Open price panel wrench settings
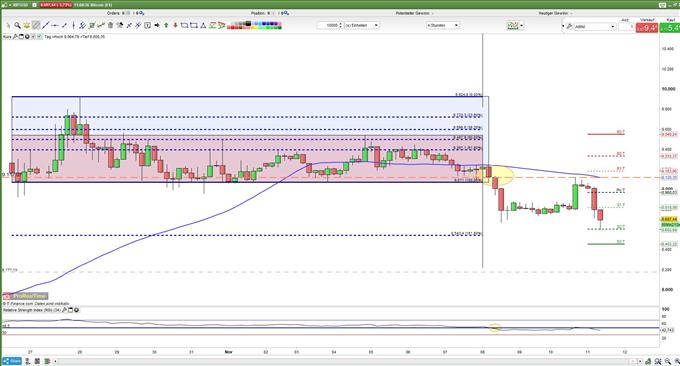680x366 pixels. (x=16, y=37)
